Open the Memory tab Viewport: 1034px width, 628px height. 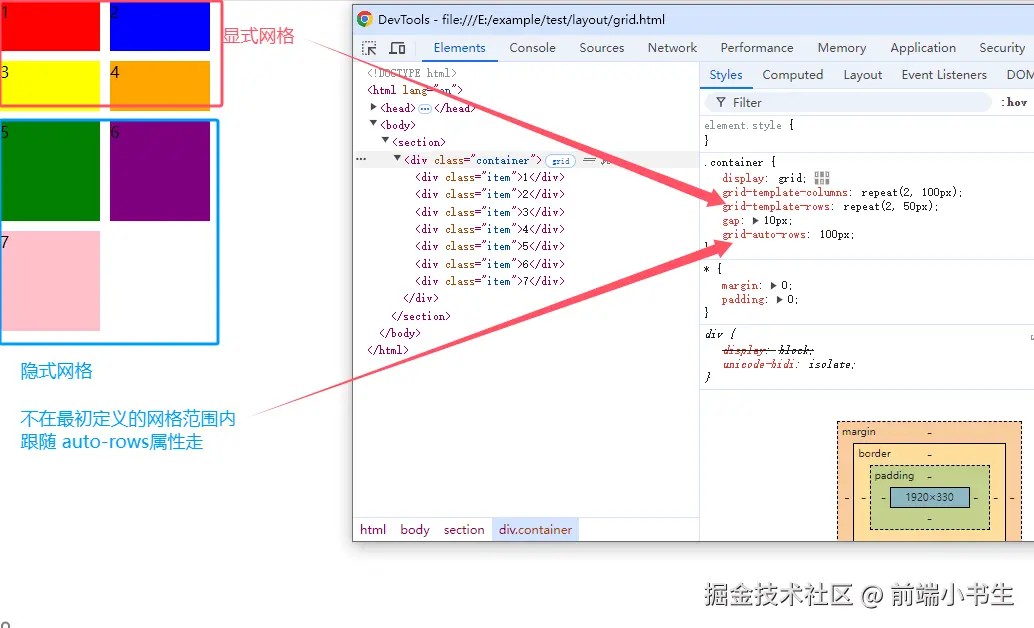(x=842, y=48)
